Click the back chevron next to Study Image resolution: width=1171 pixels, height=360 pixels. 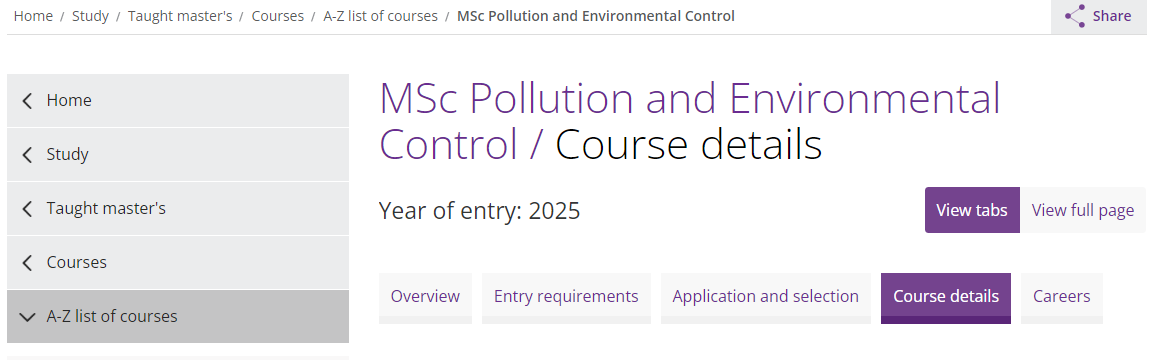point(28,155)
